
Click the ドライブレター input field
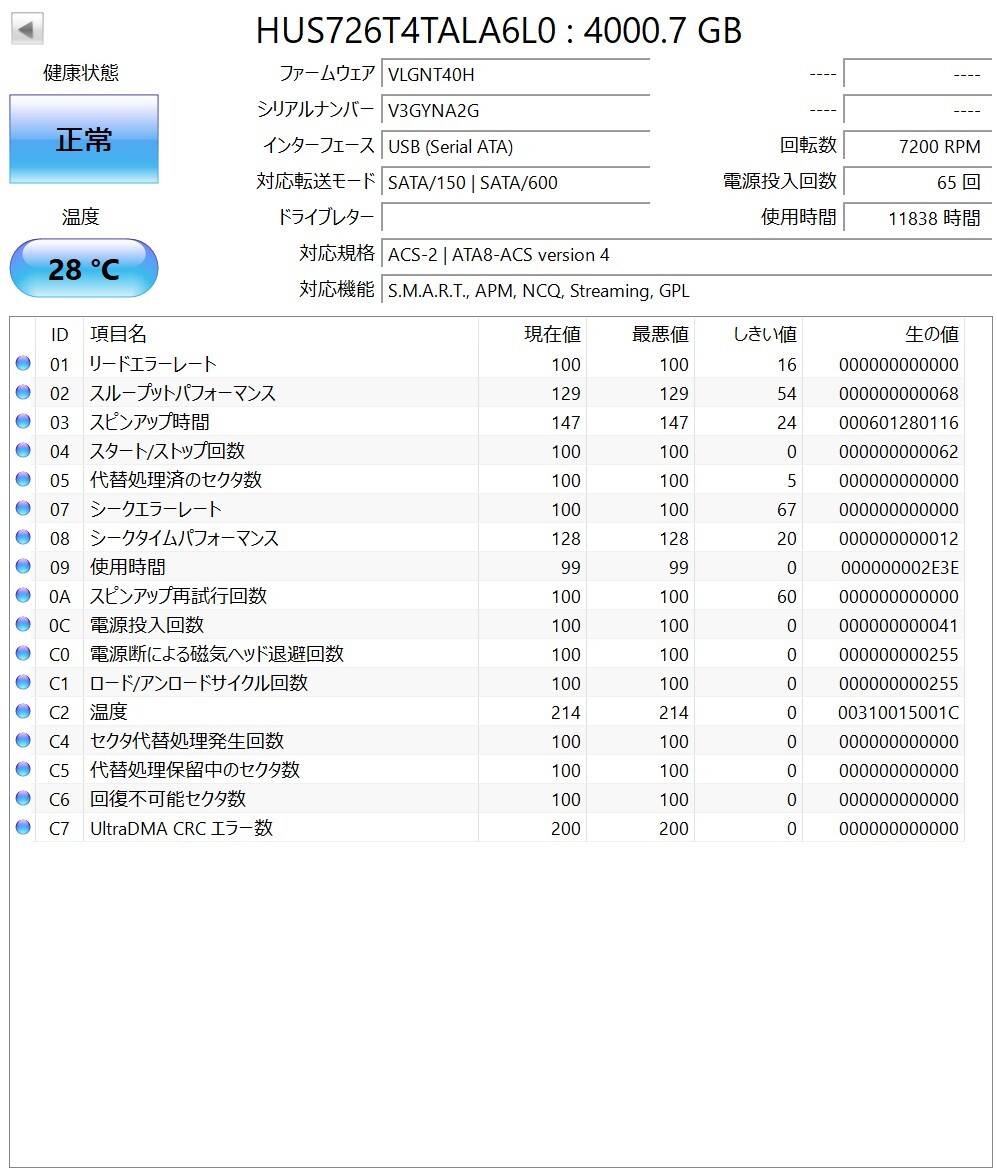click(515, 218)
